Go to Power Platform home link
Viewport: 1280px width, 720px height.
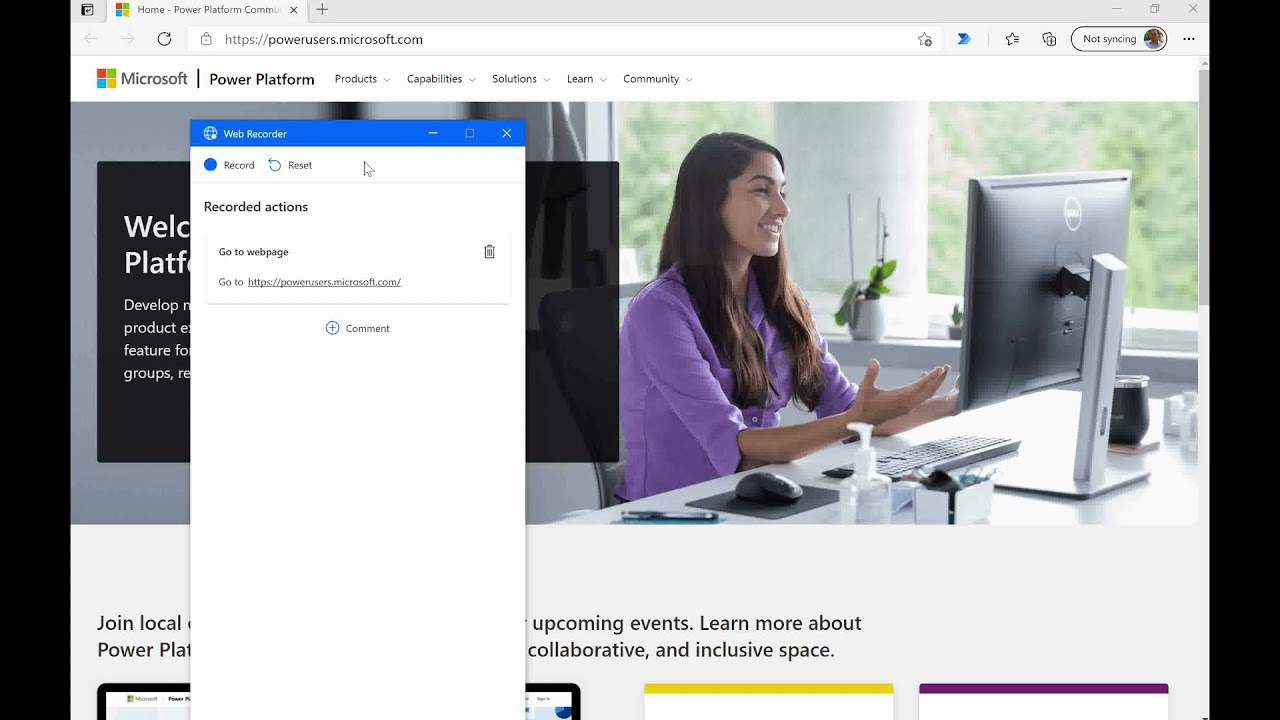point(262,79)
